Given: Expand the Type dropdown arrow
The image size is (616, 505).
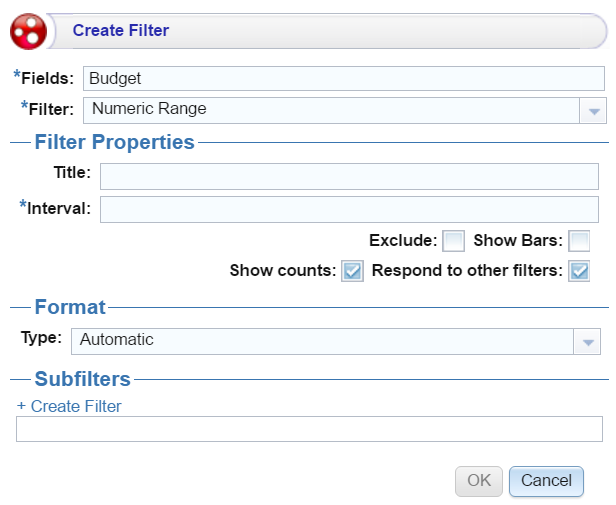Looking at the screenshot, I should pyautogui.click(x=587, y=342).
